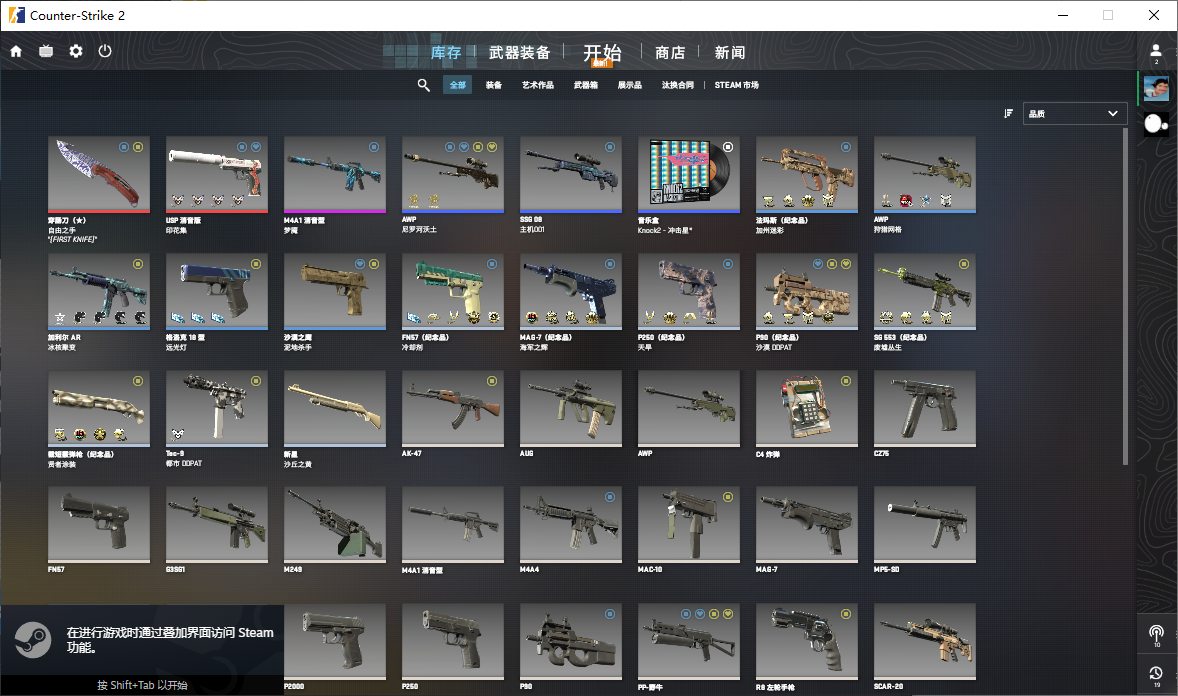Viewport: 1178px width, 696px height.
Task: Click the Steam logo in overlay notice
Action: click(33, 640)
